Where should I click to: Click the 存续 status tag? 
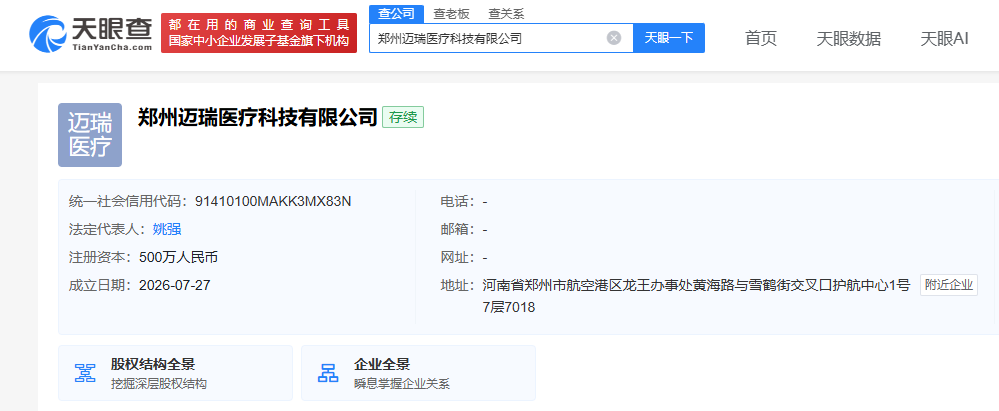[x=403, y=118]
